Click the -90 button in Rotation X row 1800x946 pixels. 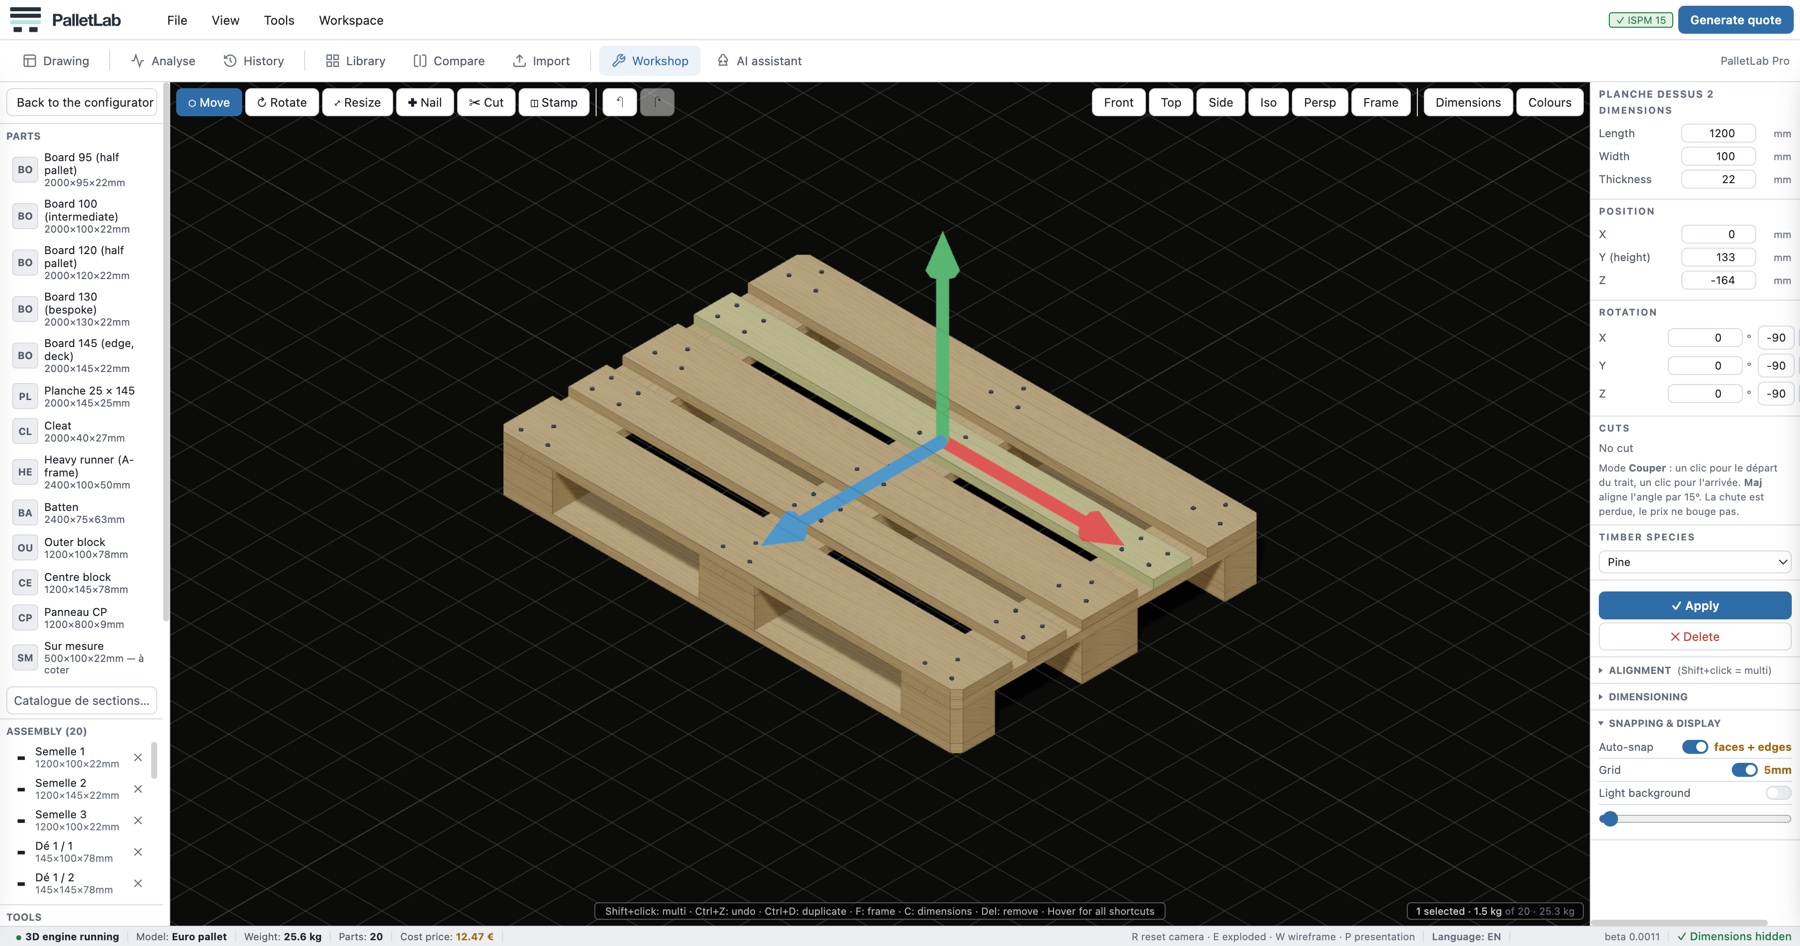1776,338
